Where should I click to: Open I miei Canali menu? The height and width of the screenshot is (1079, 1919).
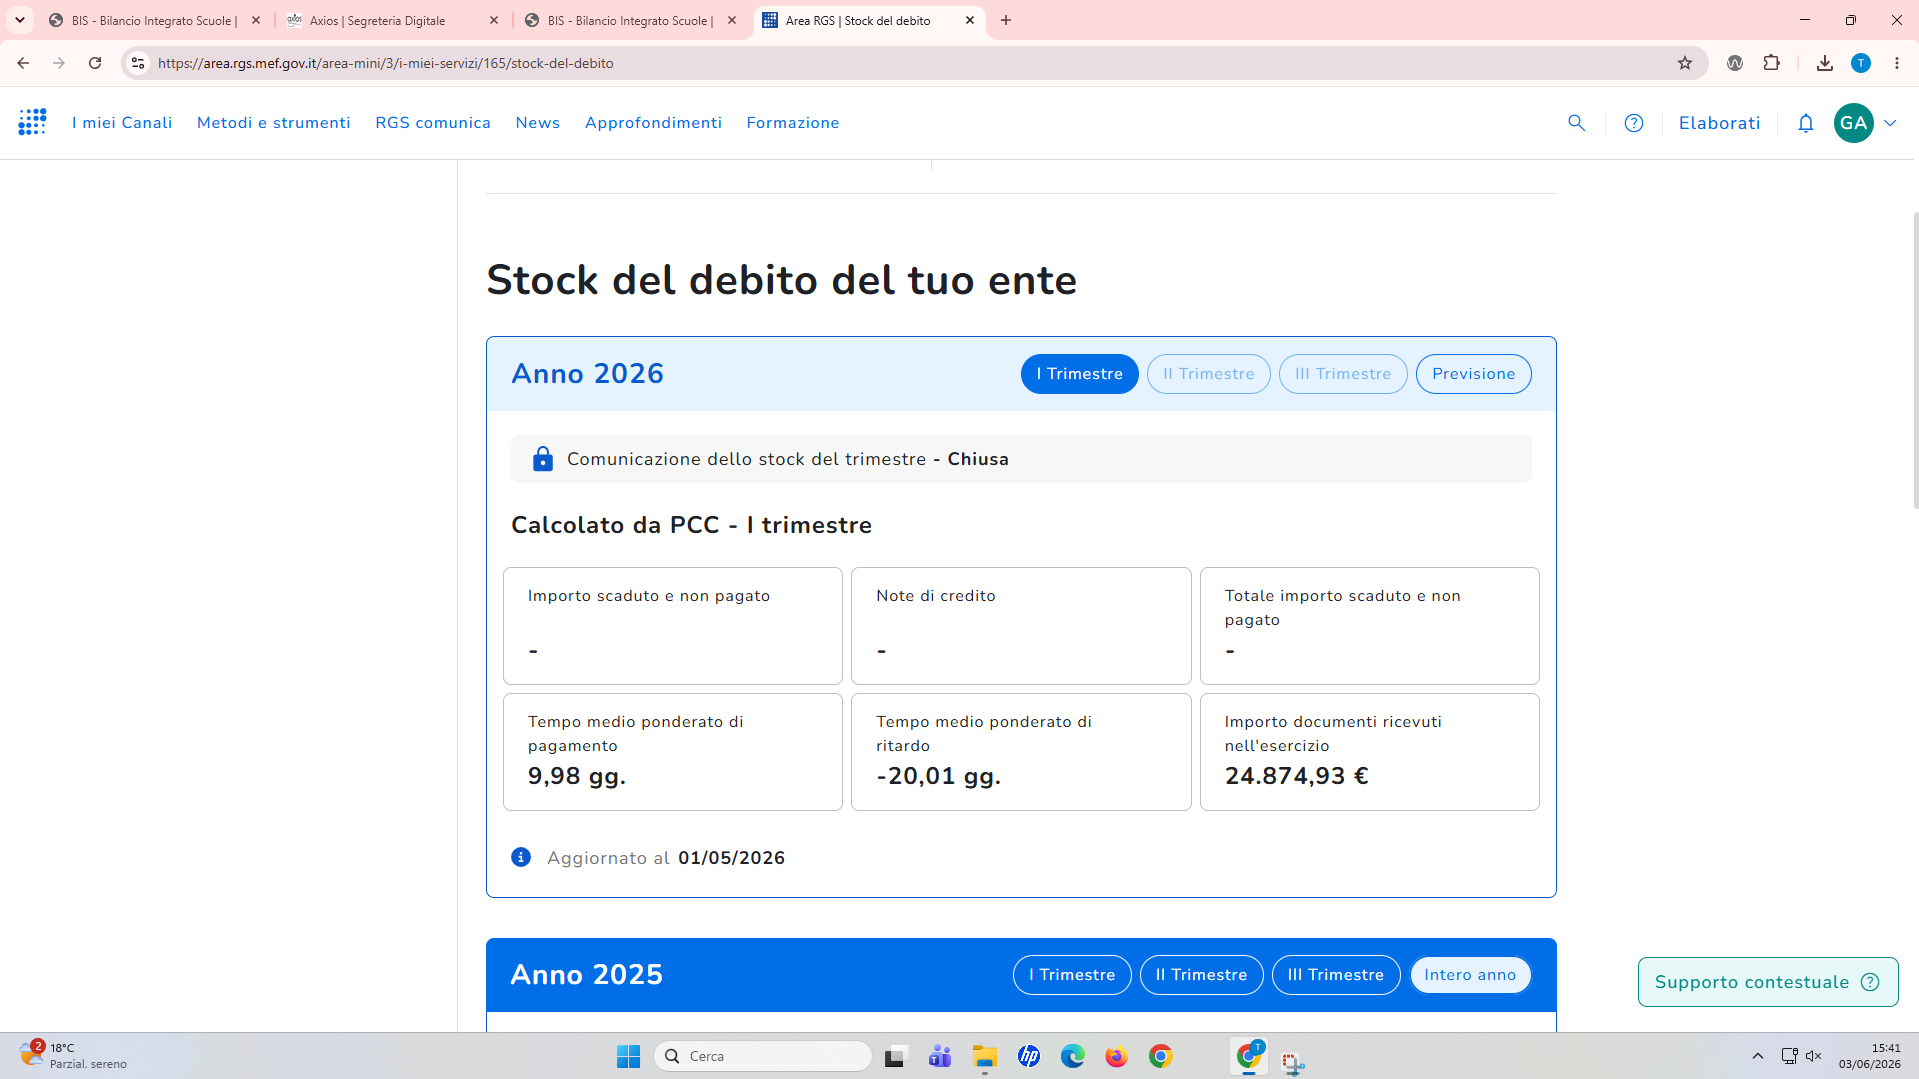point(122,123)
